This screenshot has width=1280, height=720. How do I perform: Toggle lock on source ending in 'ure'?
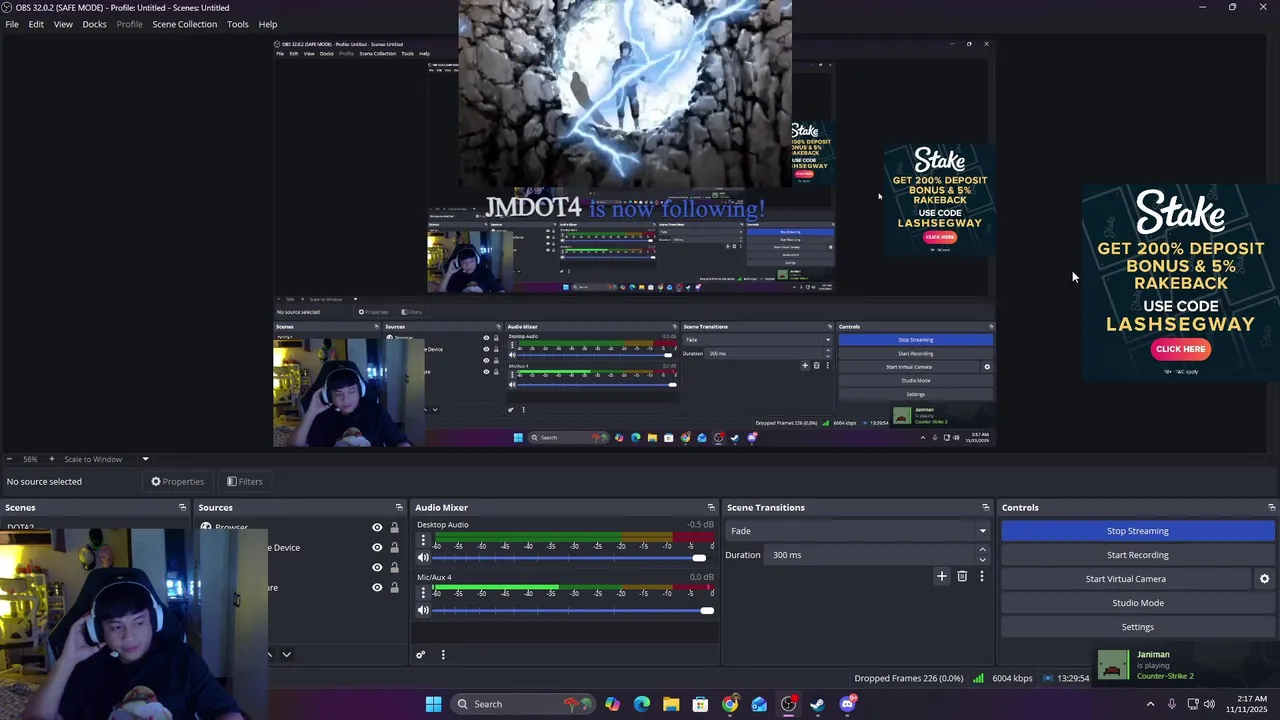pos(394,587)
